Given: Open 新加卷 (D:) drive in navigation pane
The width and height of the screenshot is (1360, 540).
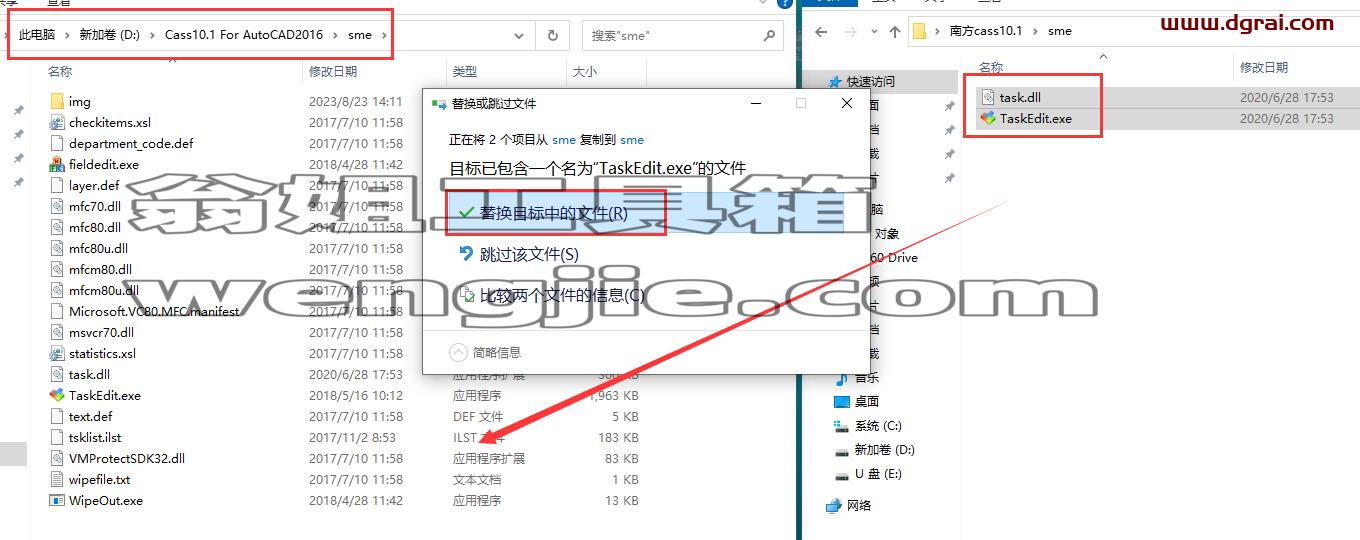Looking at the screenshot, I should (x=884, y=449).
